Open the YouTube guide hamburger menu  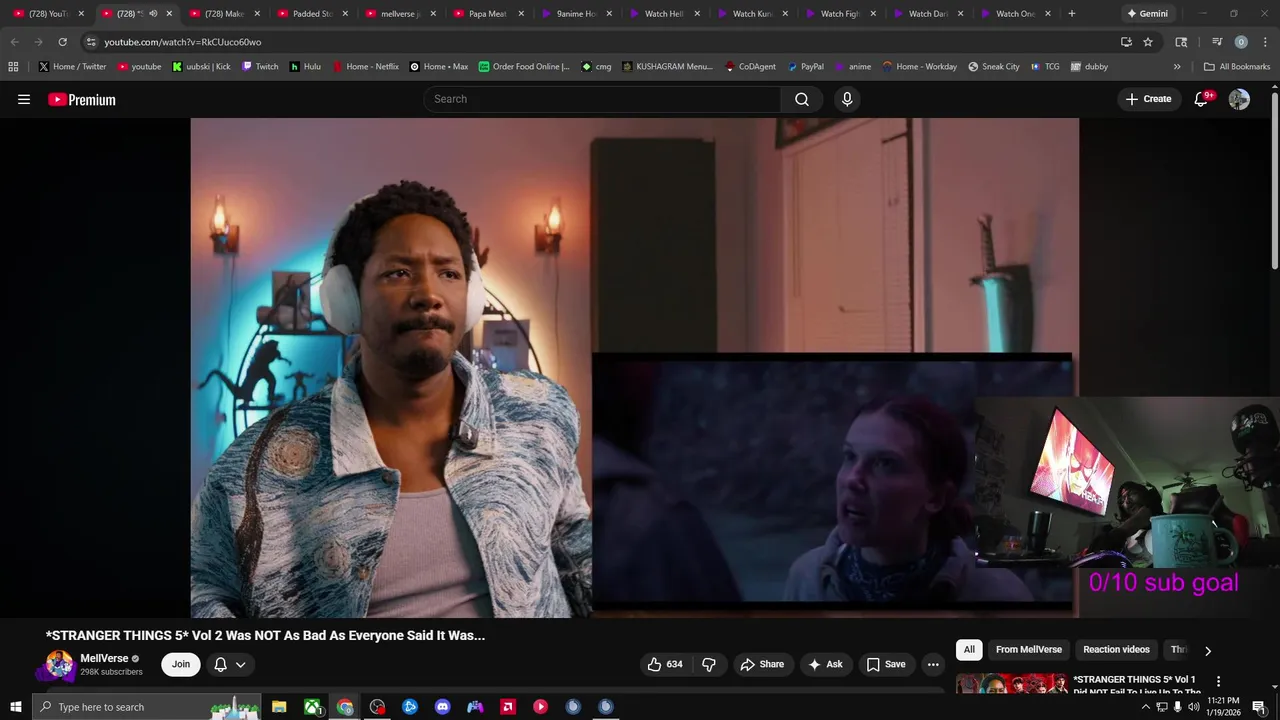[24, 99]
